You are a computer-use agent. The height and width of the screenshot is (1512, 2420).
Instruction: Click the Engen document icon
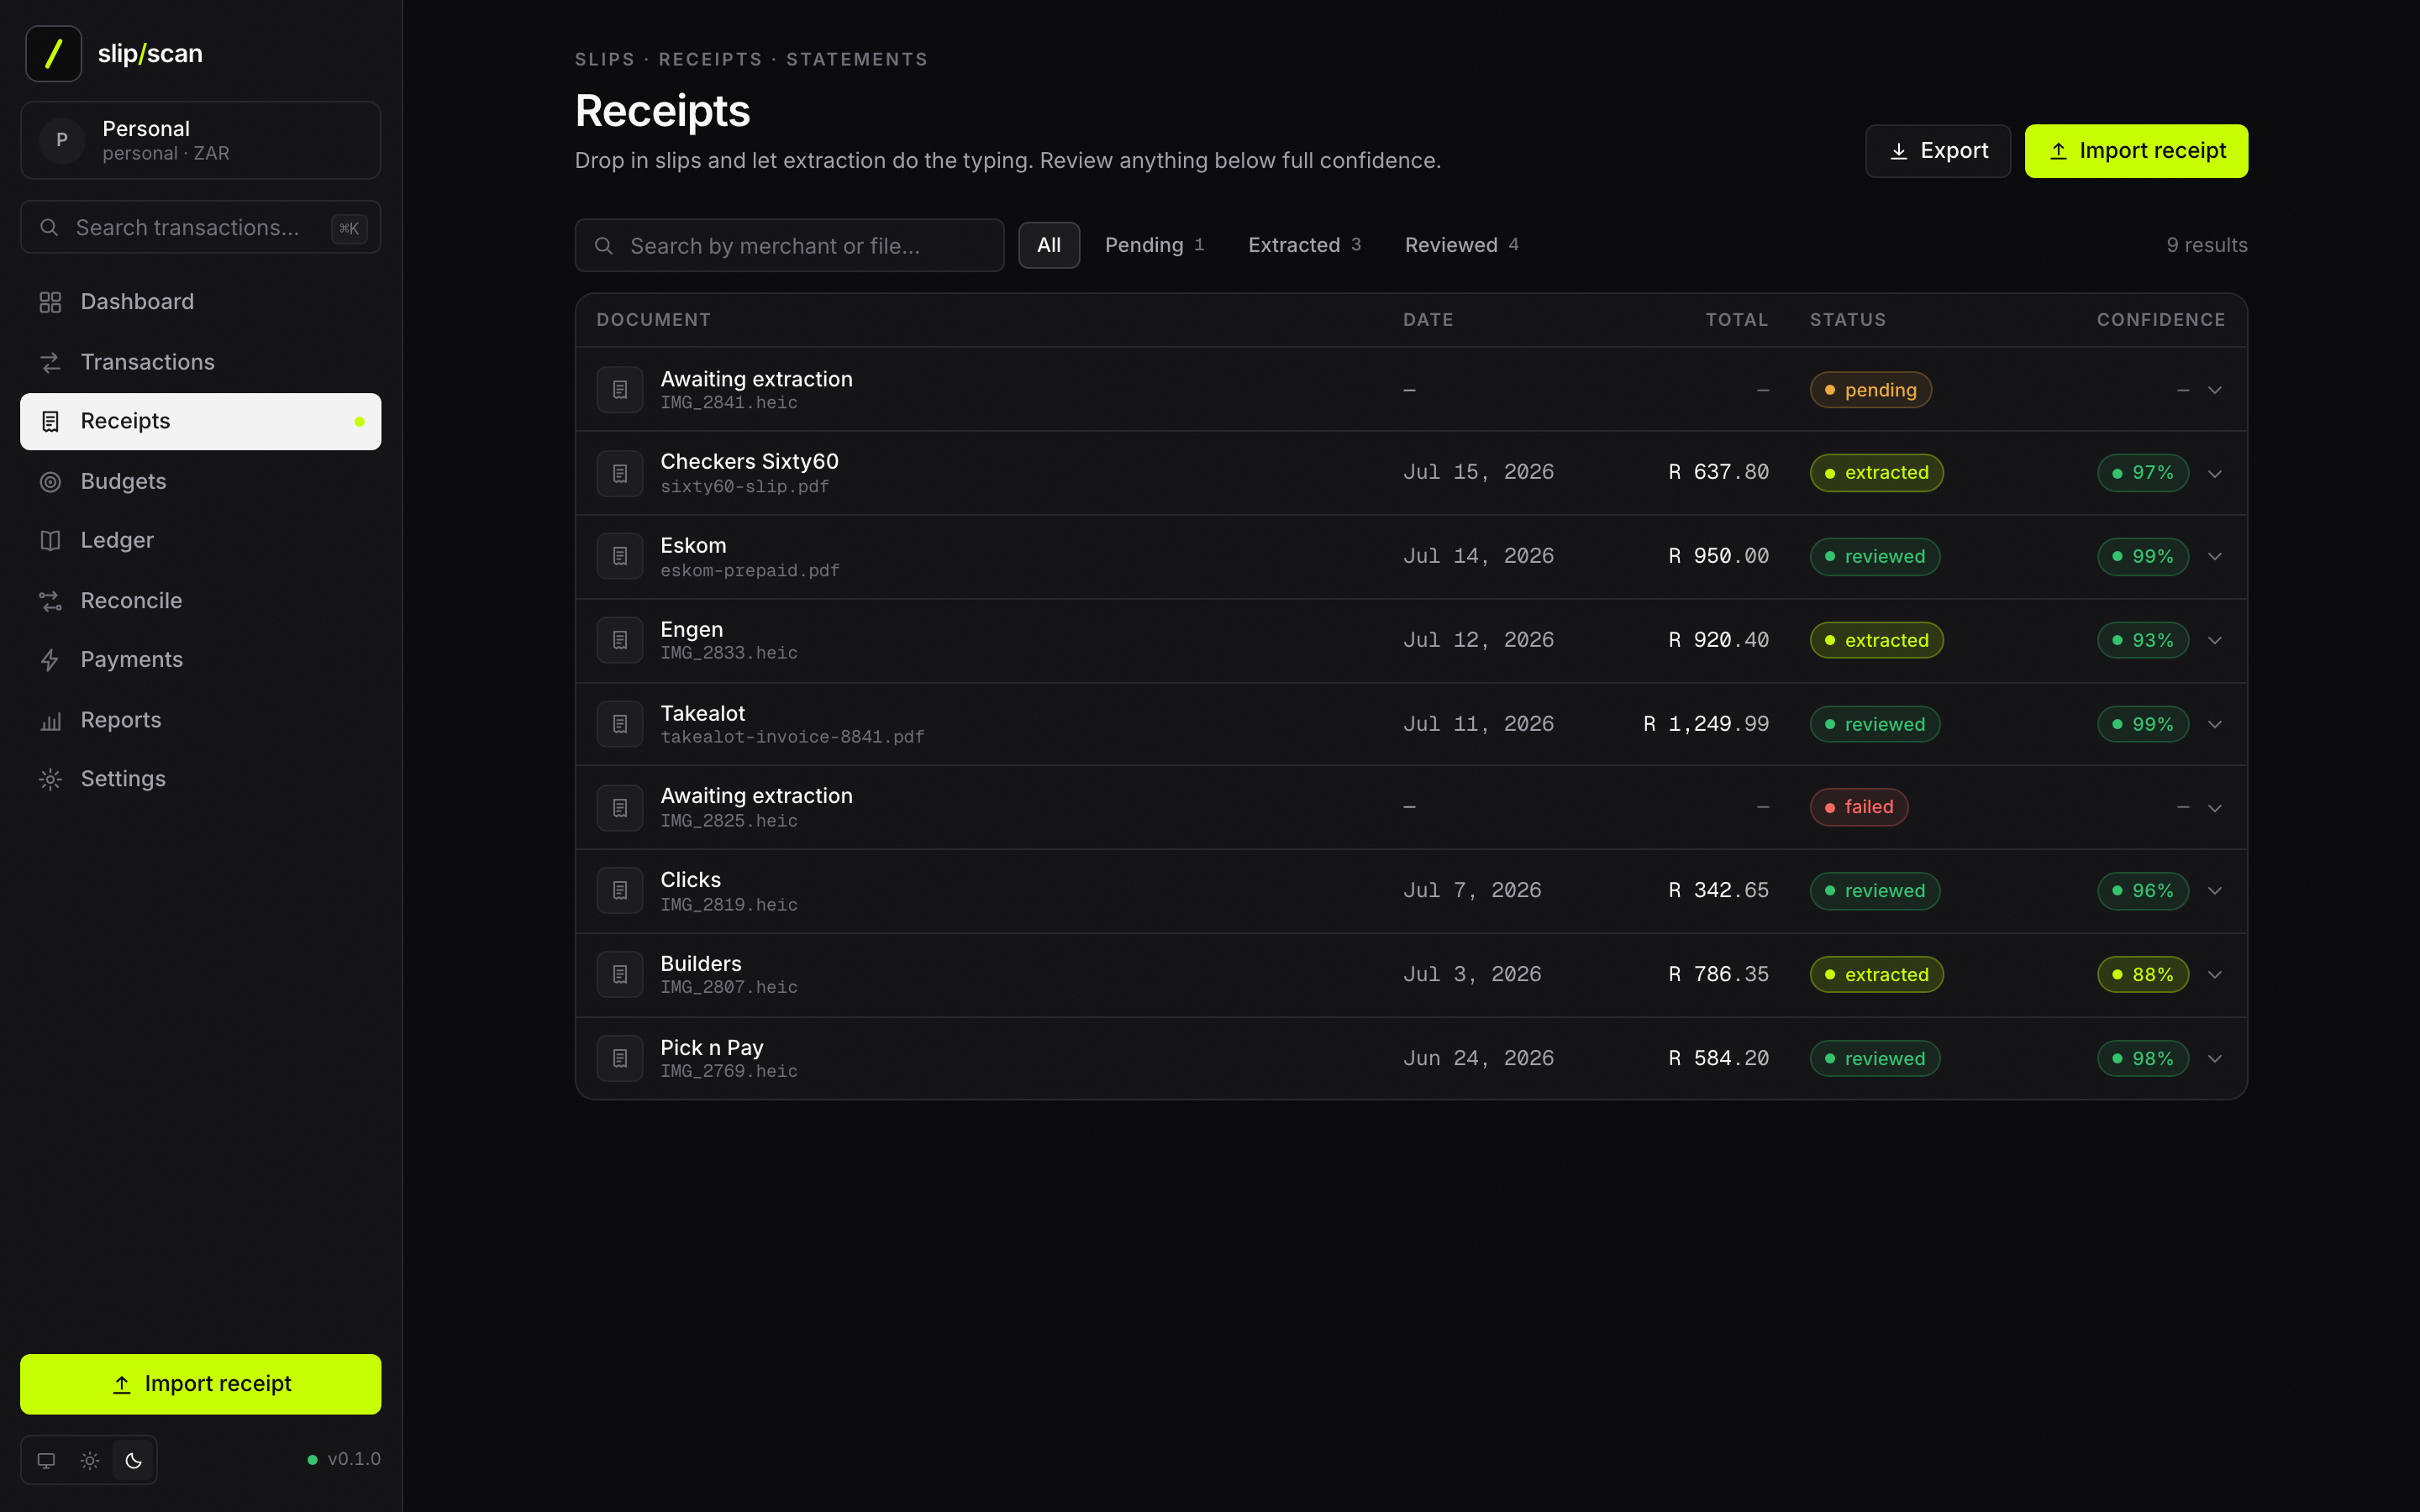tap(620, 640)
